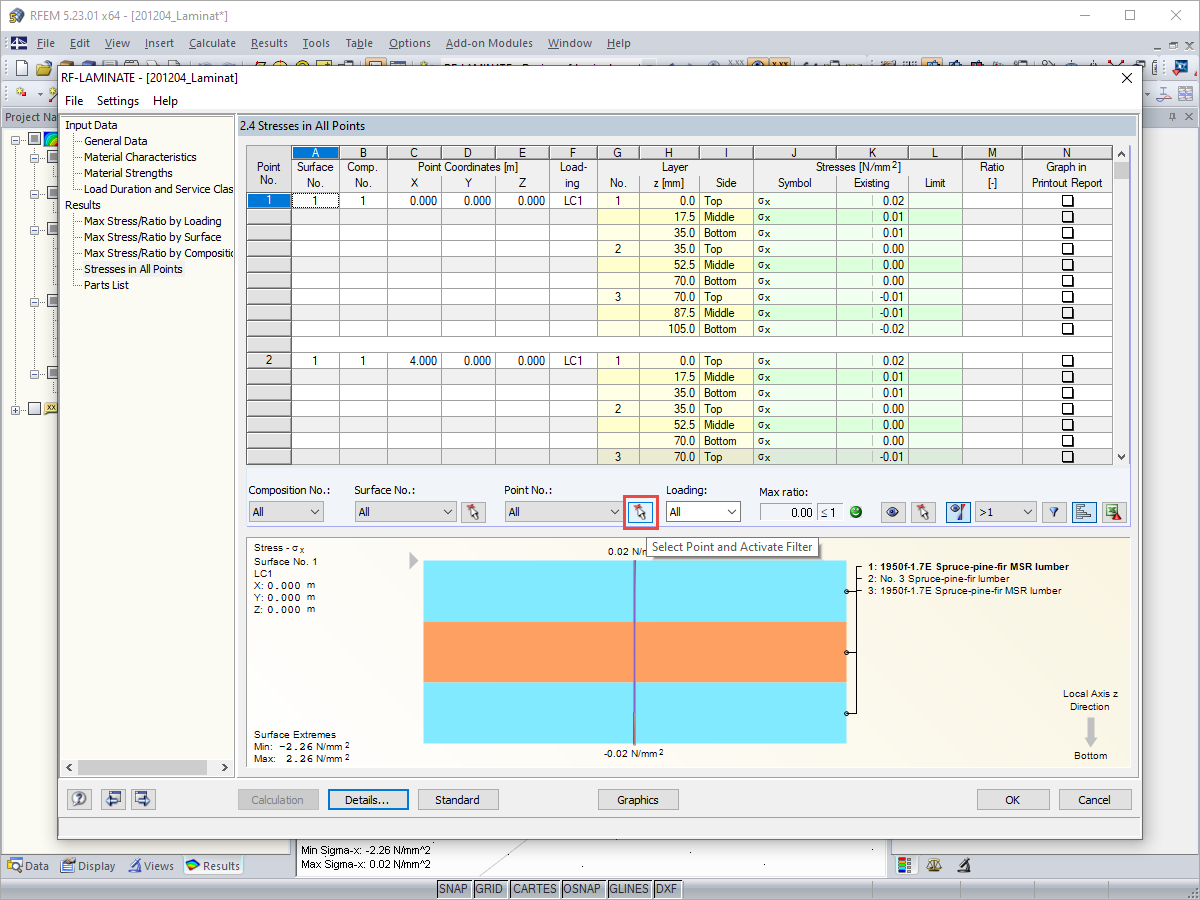Open help icon at dialog bottom-left

tap(79, 799)
